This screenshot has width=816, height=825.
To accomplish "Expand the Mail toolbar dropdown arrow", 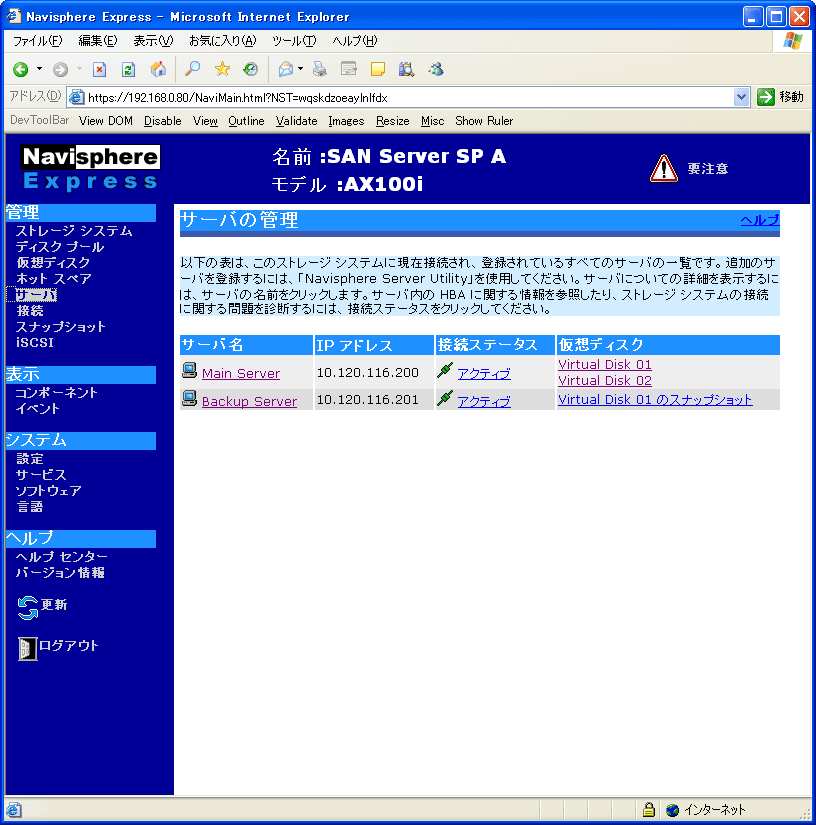I will pos(300,69).
